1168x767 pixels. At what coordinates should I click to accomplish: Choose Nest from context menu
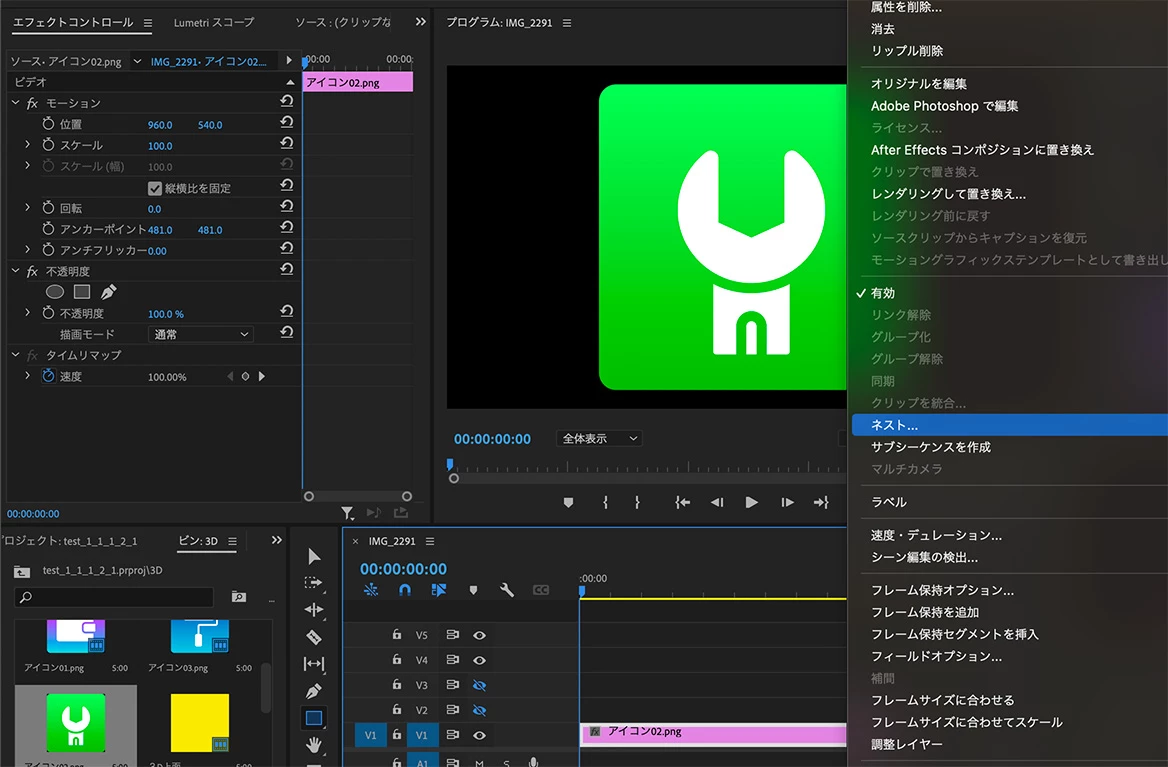1009,424
